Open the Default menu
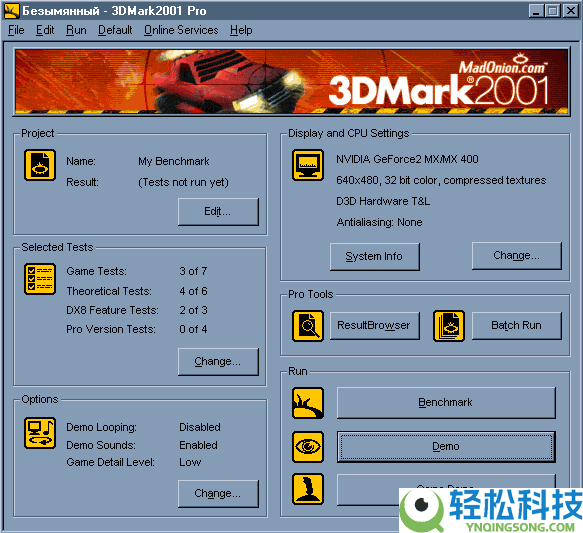Image resolution: width=583 pixels, height=533 pixels. pos(115,30)
